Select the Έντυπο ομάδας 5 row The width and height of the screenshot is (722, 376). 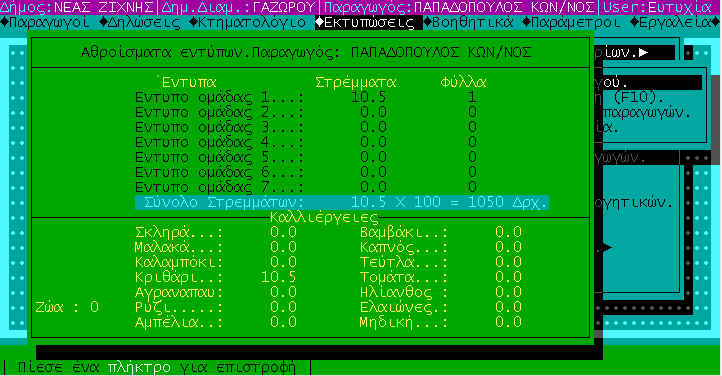[x=306, y=158]
